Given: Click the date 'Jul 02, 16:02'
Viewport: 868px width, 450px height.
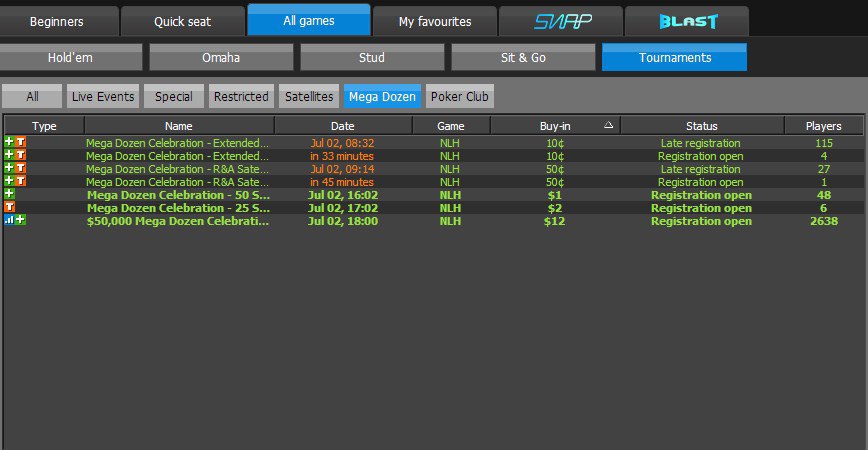Looking at the screenshot, I should 343,195.
